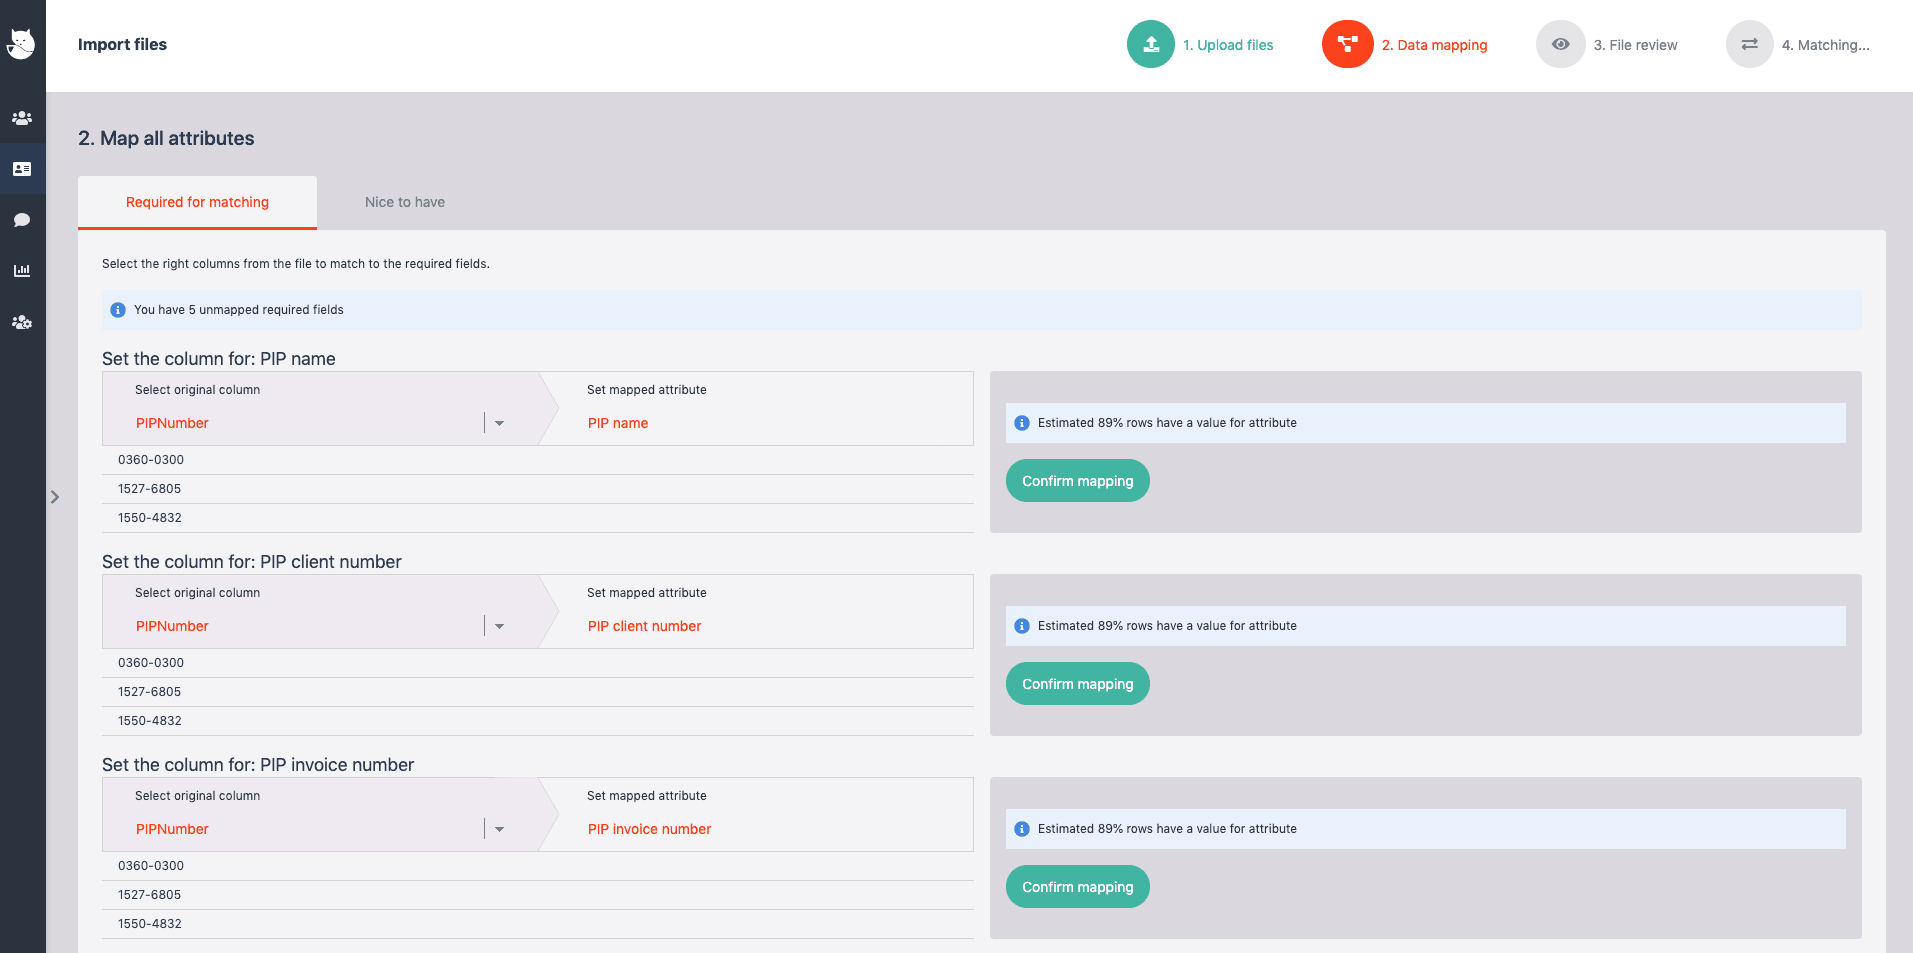Click the Import files page title
1913x953 pixels.
[x=122, y=44]
